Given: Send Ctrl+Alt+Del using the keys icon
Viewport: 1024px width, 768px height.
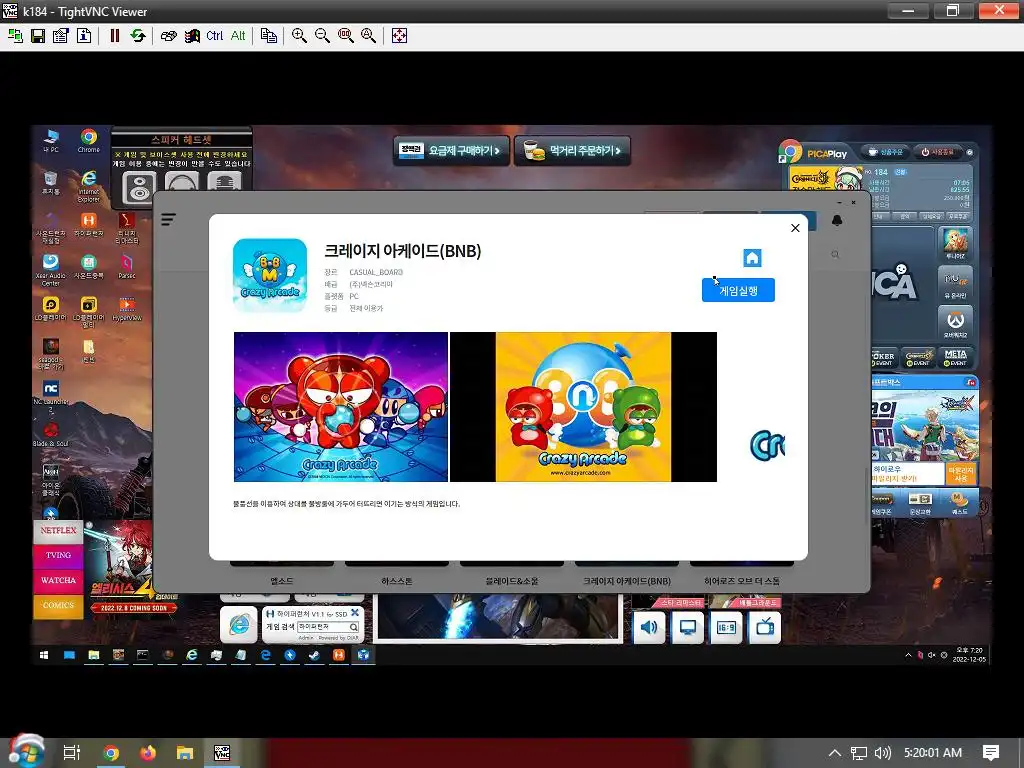Looking at the screenshot, I should pos(168,36).
